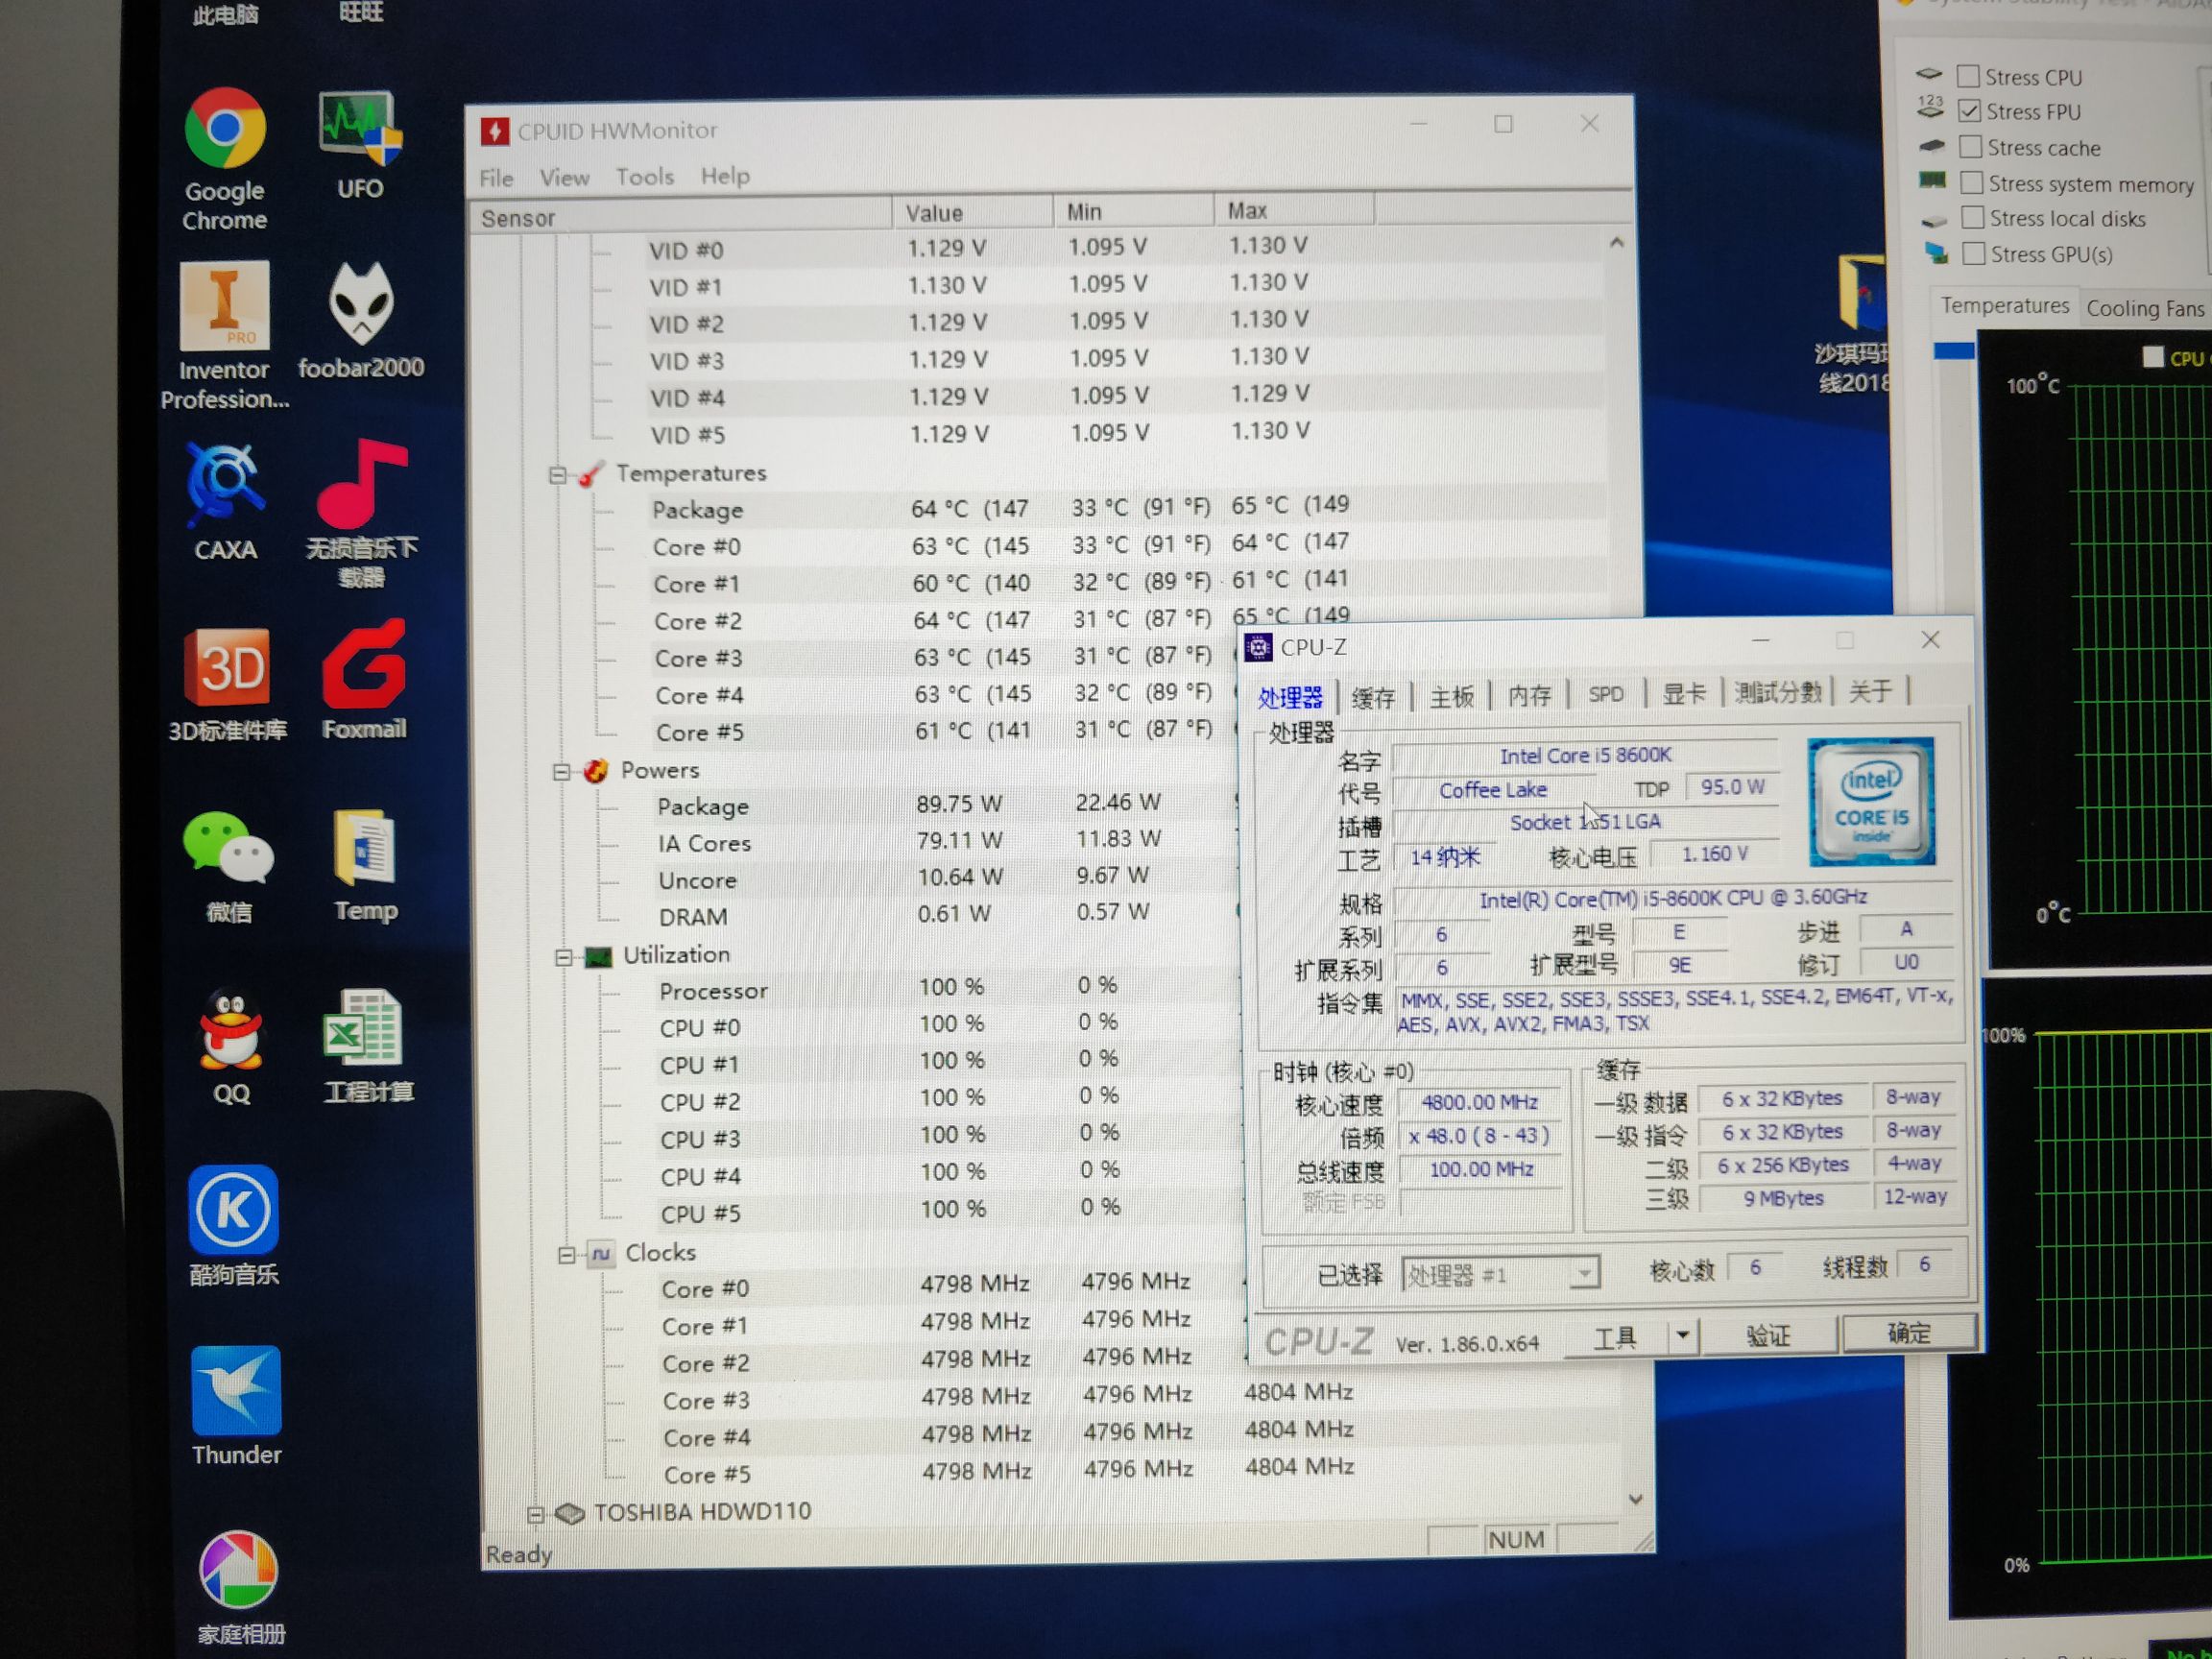This screenshot has width=2212, height=1659.
Task: Click the Clocks section icon in HWMonitor
Action: (x=603, y=1254)
